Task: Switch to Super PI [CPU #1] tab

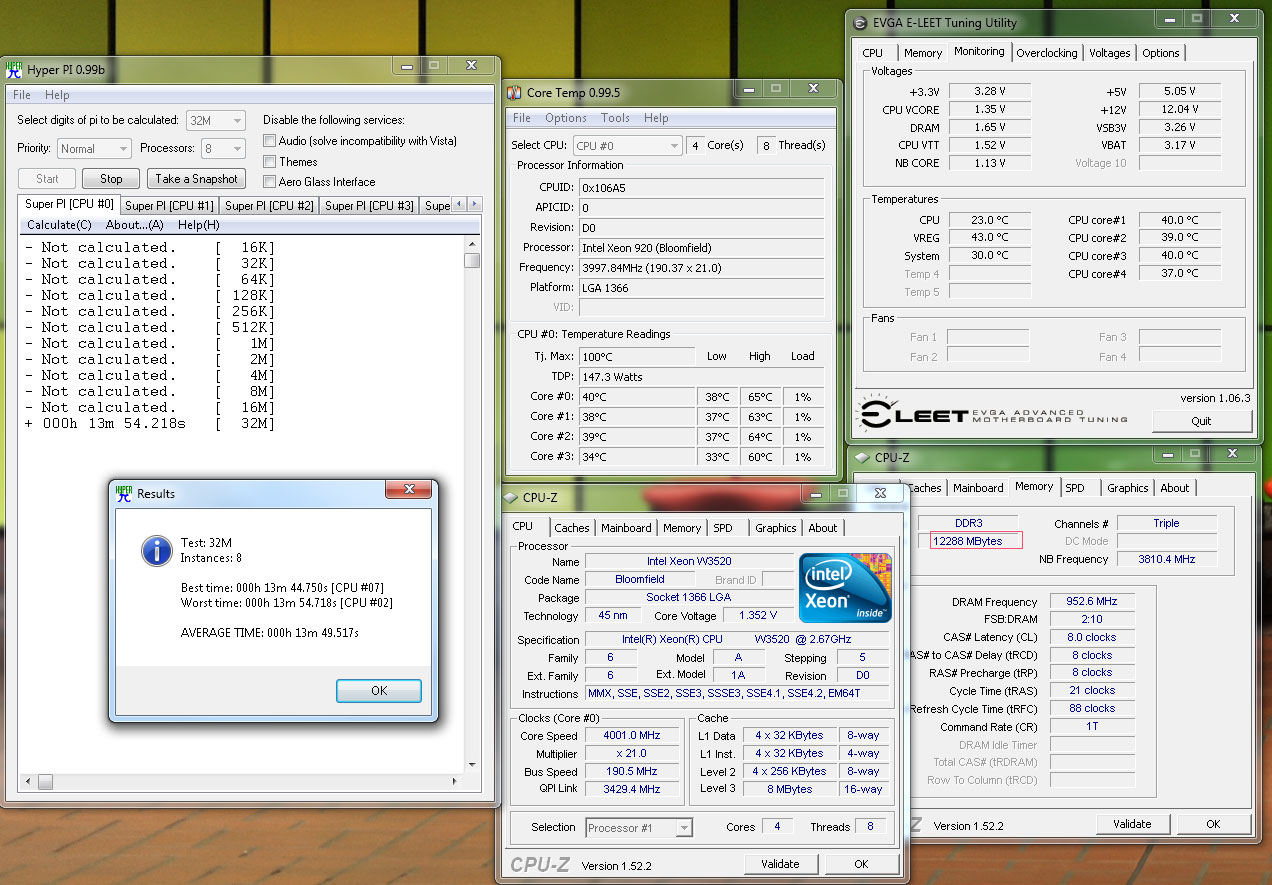Action: pyautogui.click(x=170, y=206)
